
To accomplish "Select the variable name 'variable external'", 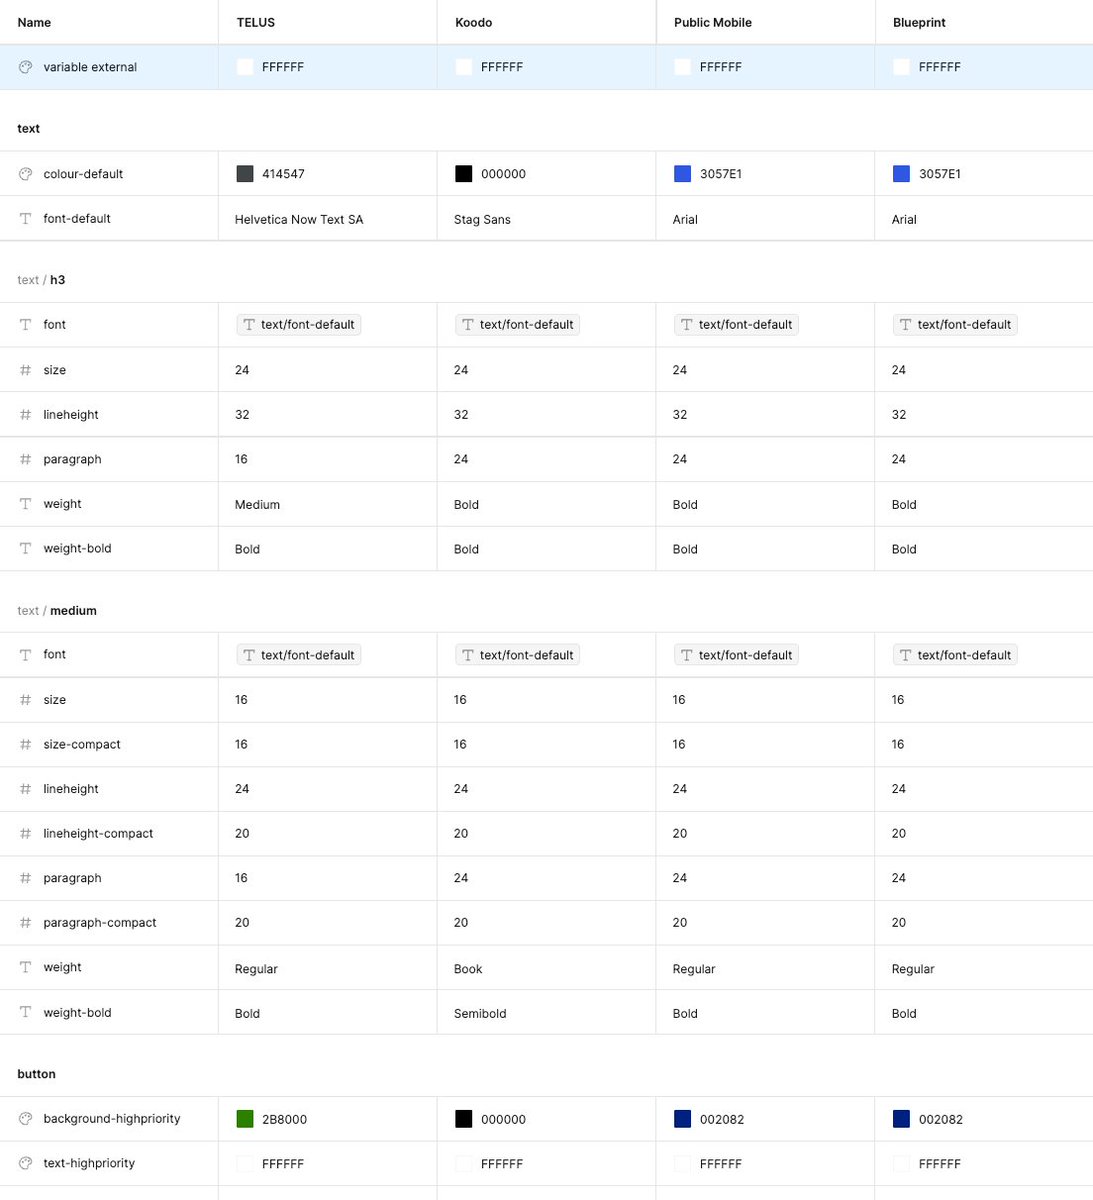I will pos(90,67).
